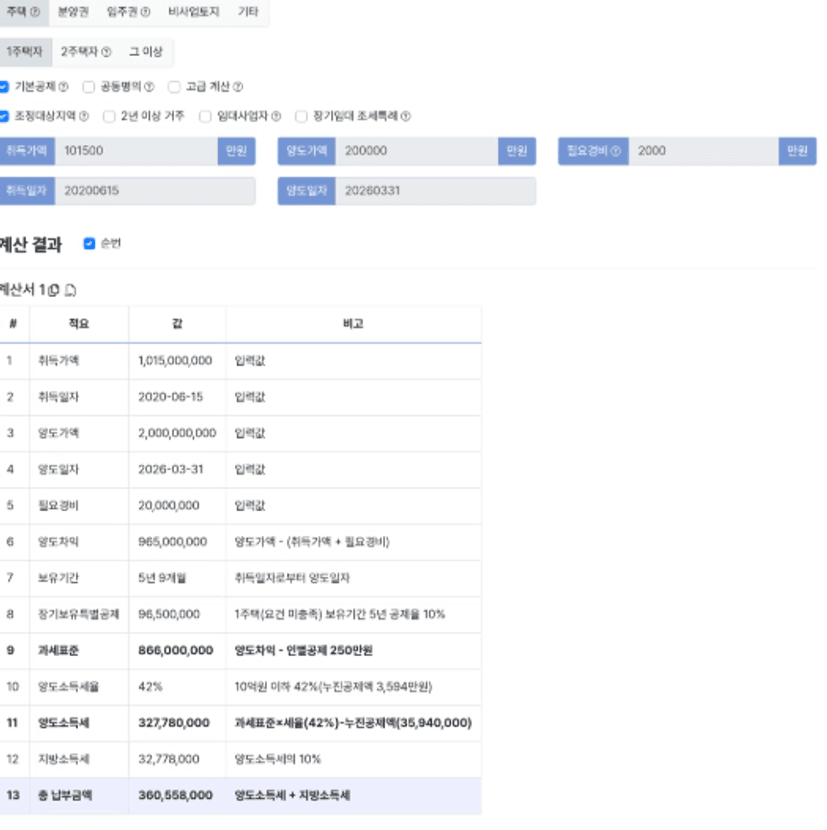
Task: Click help icon in 필요경비 label
Action: [x=616, y=151]
